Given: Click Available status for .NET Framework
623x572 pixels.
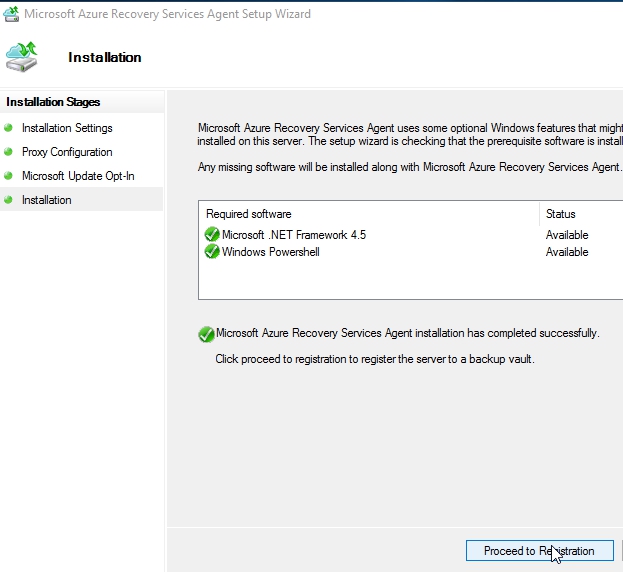Looking at the screenshot, I should click(567, 235).
